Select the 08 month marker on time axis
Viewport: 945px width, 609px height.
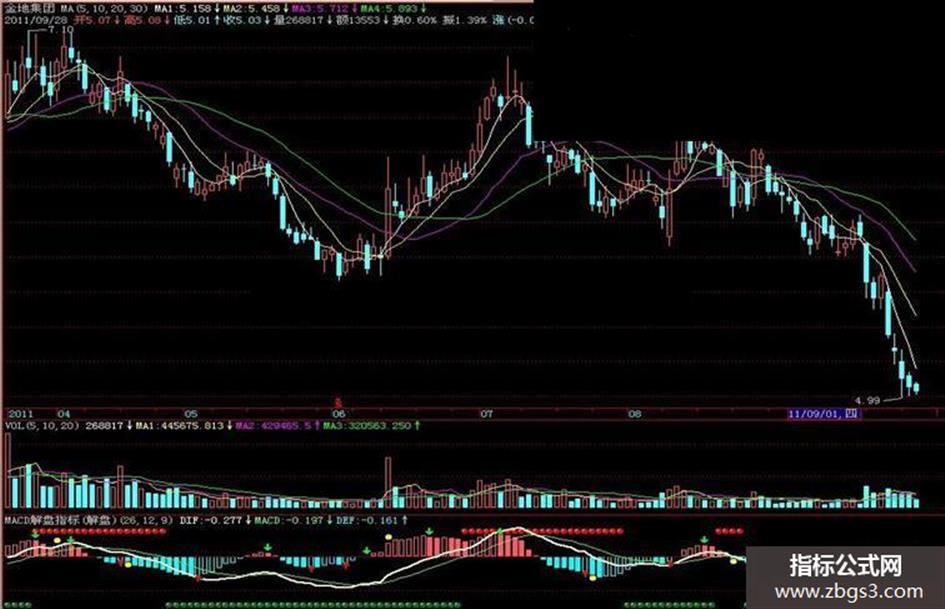(635, 414)
